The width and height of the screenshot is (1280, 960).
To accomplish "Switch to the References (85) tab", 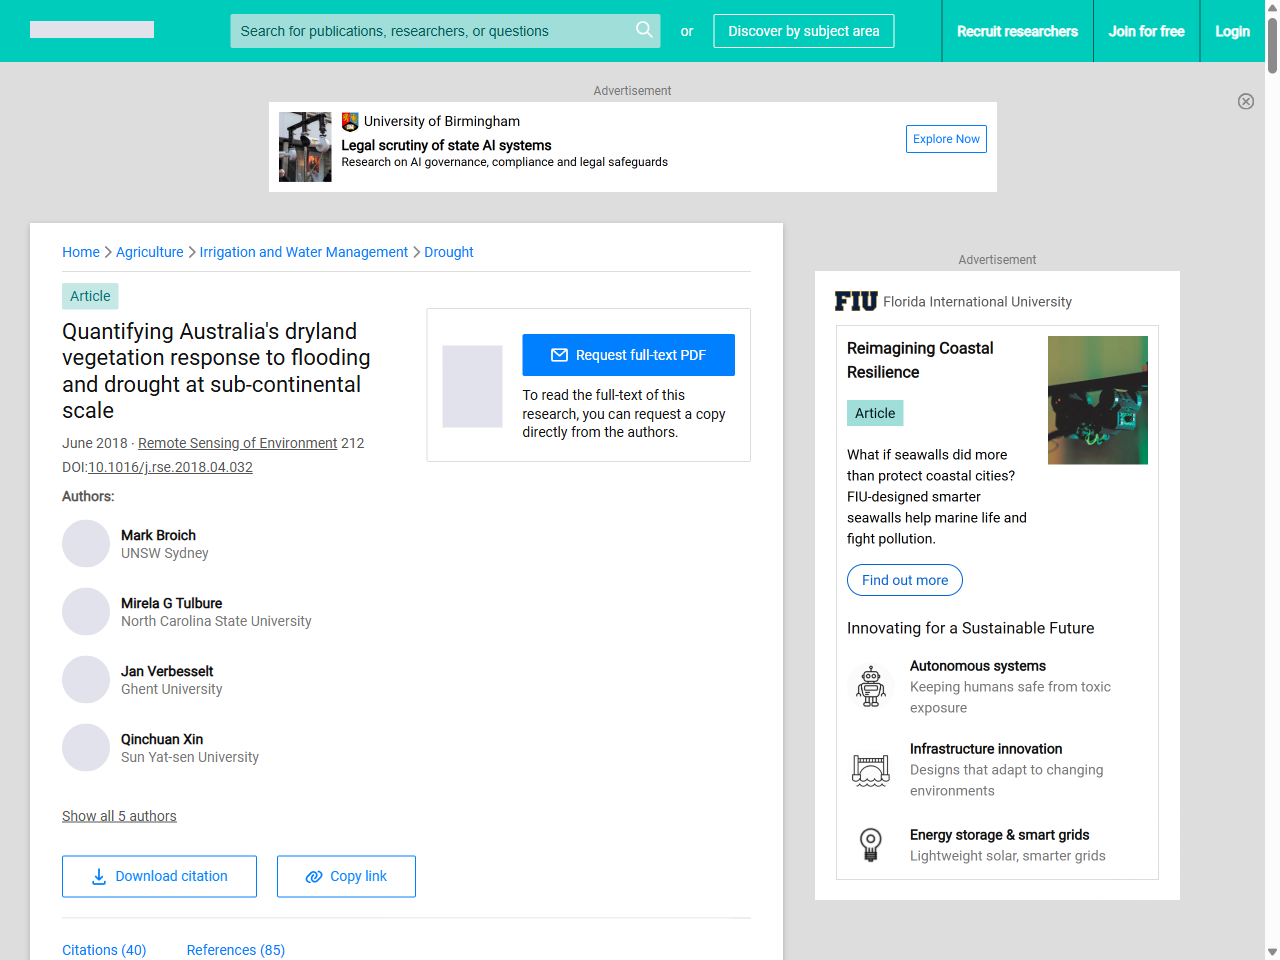I will coord(236,950).
